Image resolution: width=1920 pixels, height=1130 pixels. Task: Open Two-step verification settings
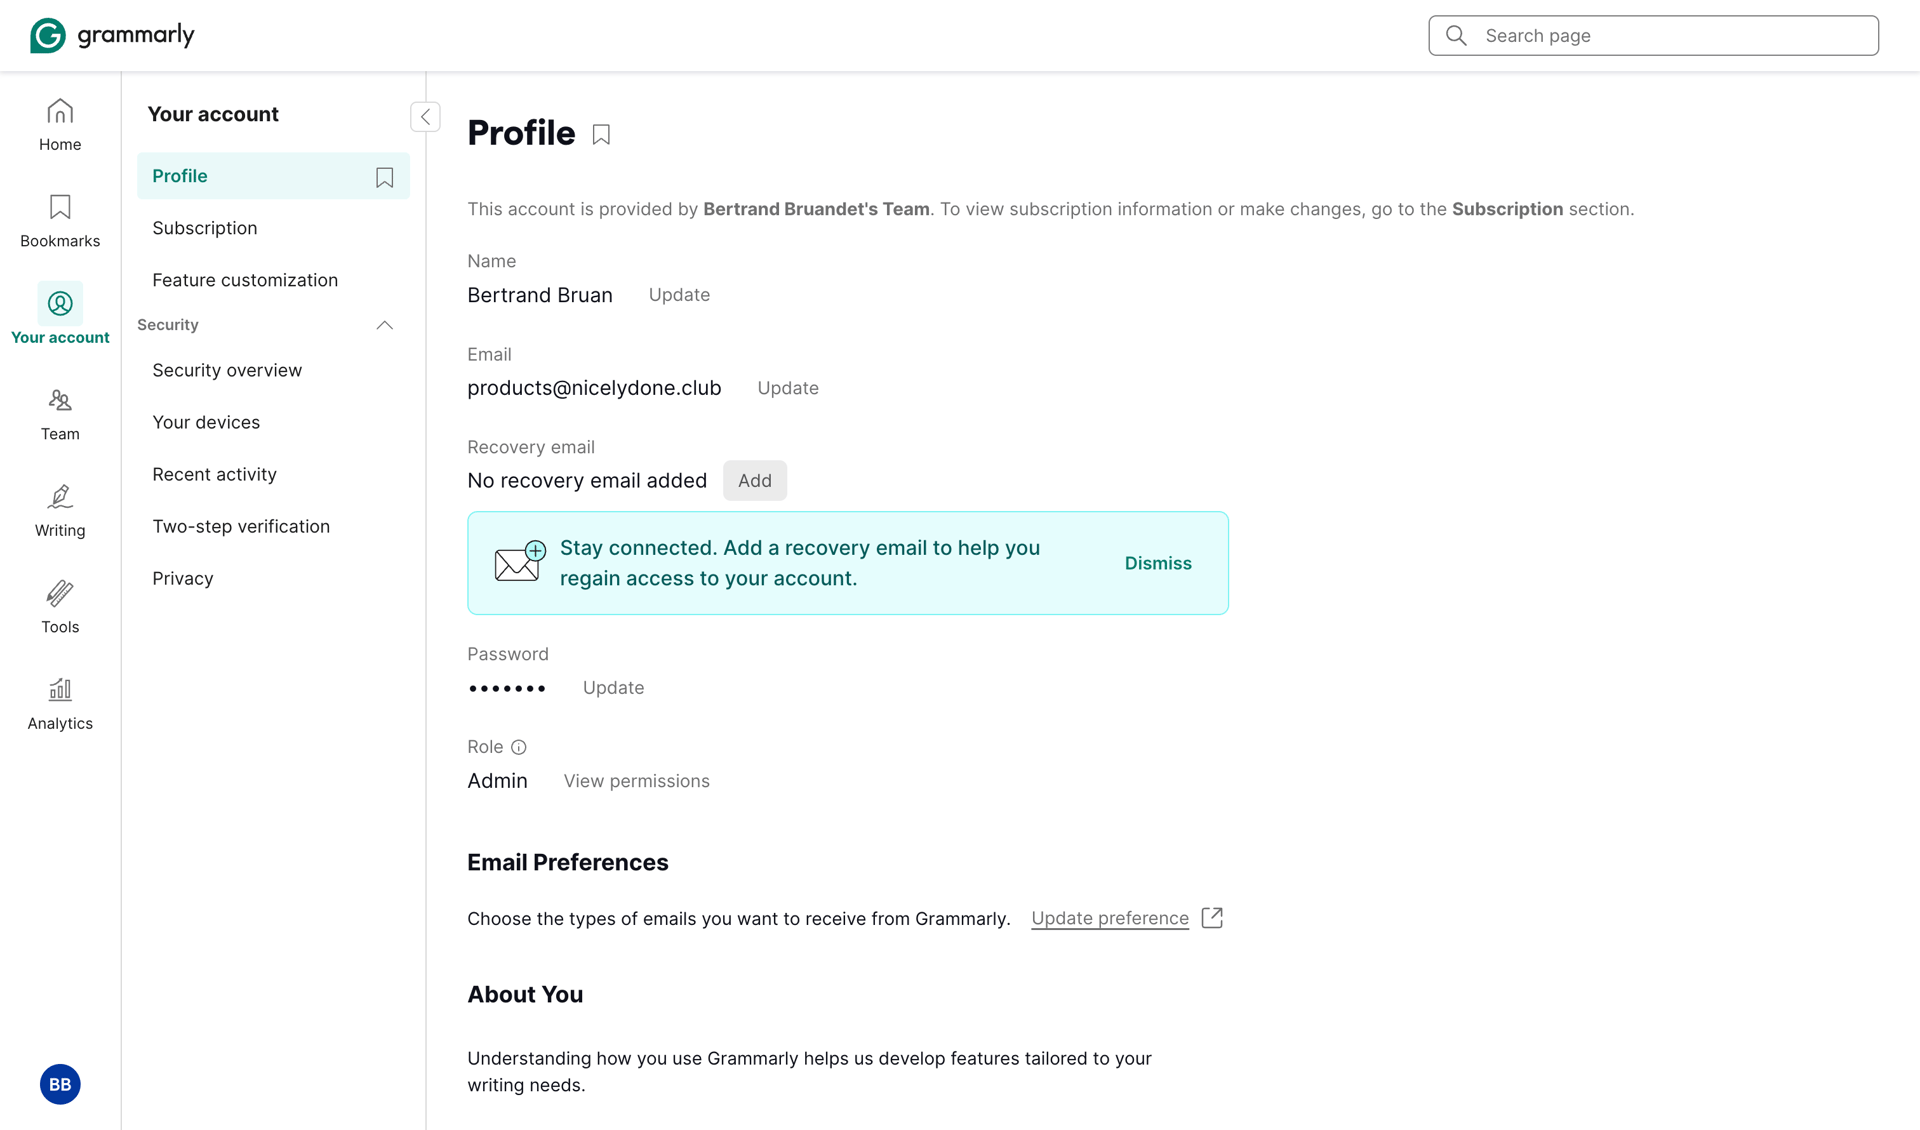241,526
